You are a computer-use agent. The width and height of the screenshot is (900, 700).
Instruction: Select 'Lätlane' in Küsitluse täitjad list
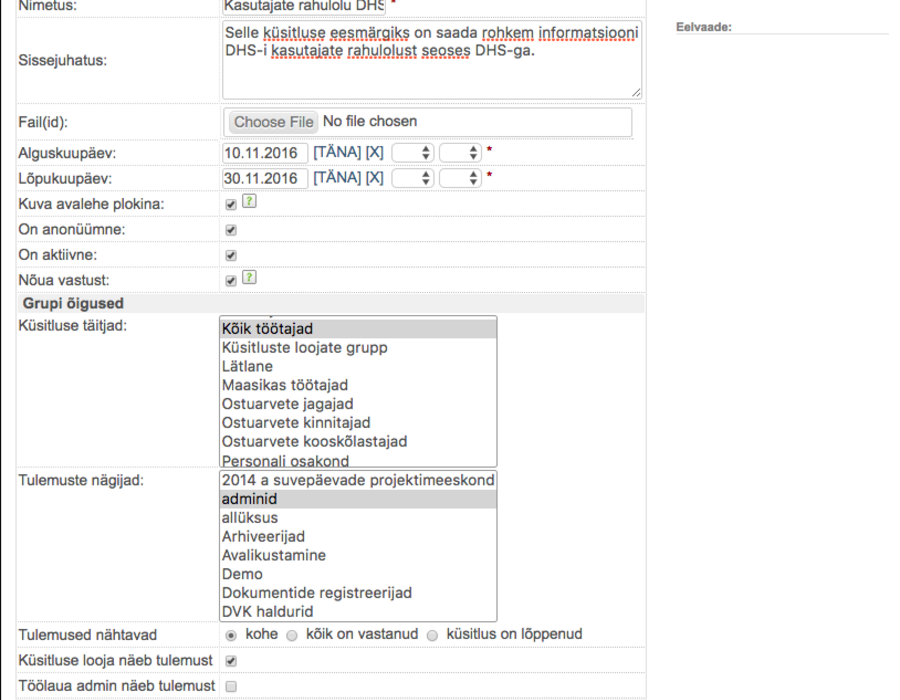pyautogui.click(x=358, y=367)
